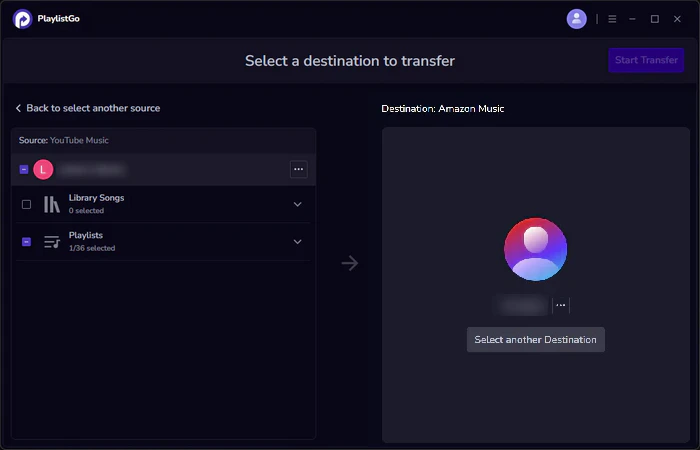The width and height of the screenshot is (700, 450).
Task: Click the '1/36 selected' text
Action: click(92, 248)
